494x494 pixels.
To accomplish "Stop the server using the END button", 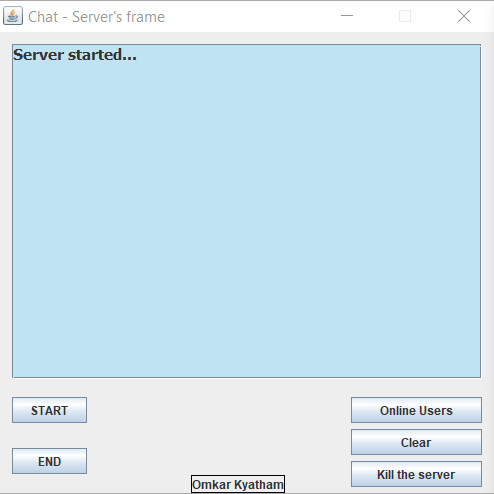I will click(50, 461).
